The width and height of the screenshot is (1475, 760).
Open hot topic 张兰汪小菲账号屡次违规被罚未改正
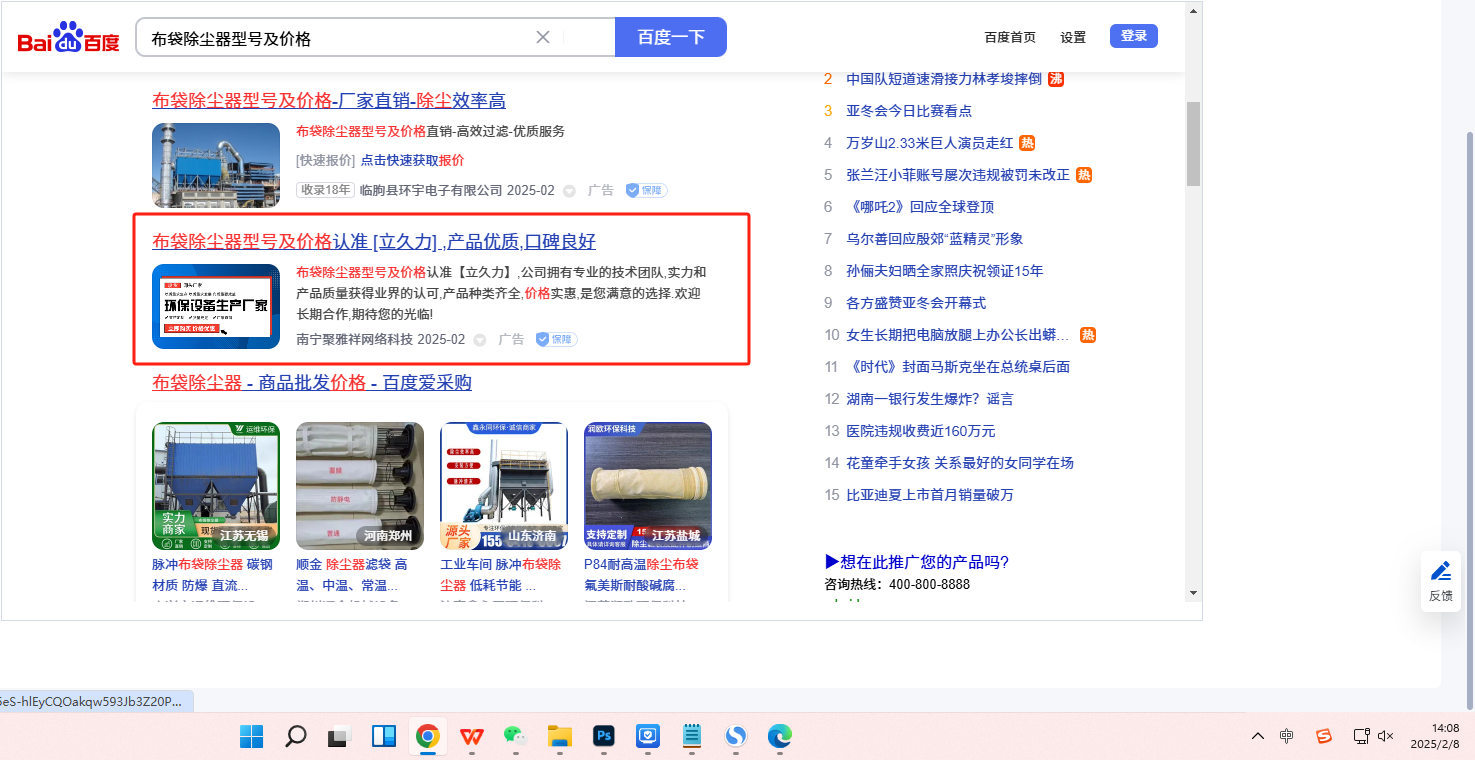[x=958, y=175]
